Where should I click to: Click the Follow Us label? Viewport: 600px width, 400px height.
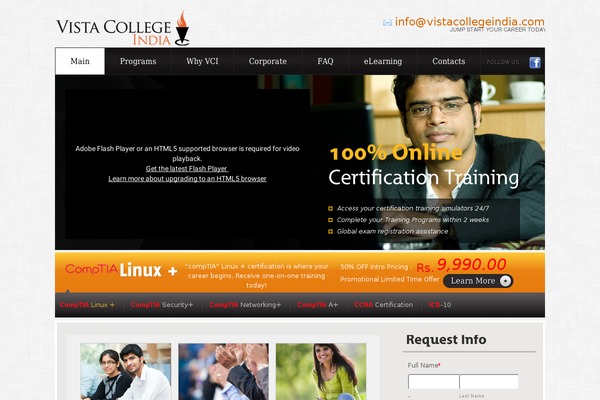503,62
